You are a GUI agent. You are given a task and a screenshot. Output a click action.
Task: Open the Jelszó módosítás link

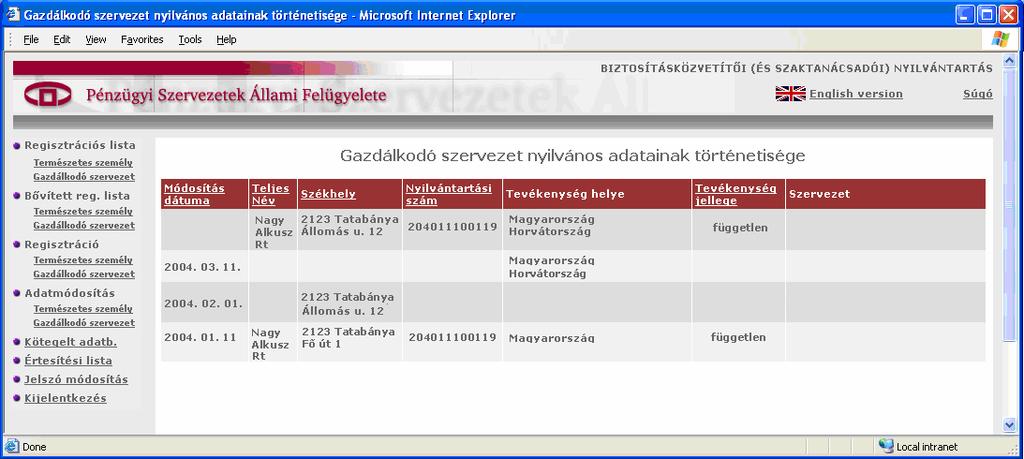click(x=76, y=379)
